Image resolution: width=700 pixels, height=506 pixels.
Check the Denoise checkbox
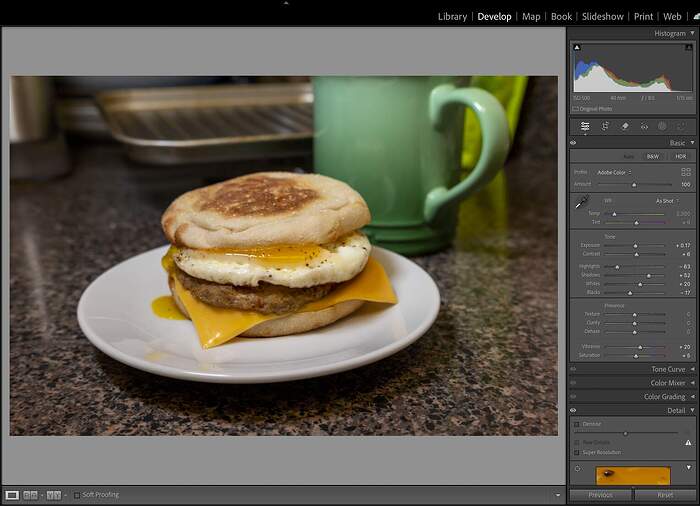click(x=577, y=424)
